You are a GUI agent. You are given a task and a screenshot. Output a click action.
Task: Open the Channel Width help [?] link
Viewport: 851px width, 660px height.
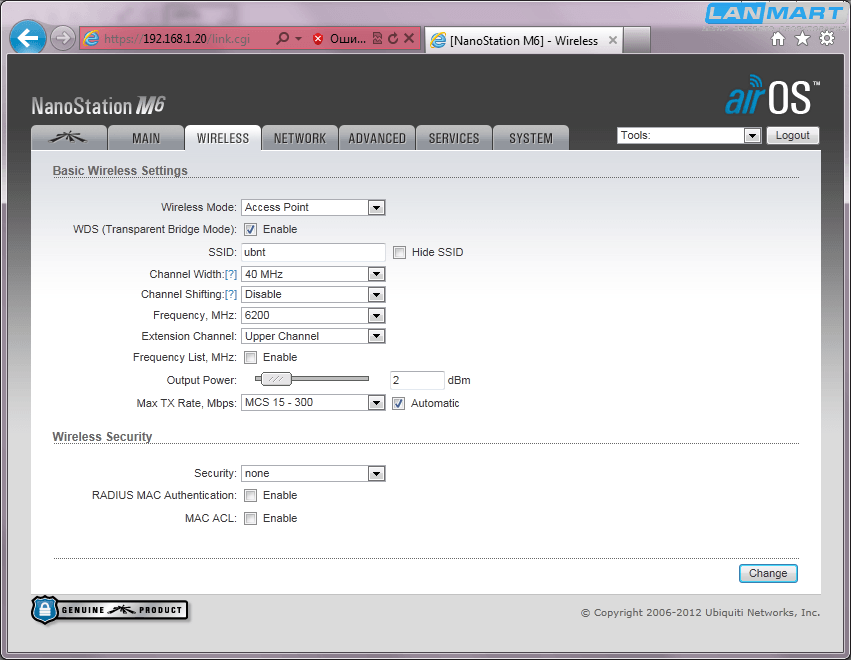coord(231,275)
